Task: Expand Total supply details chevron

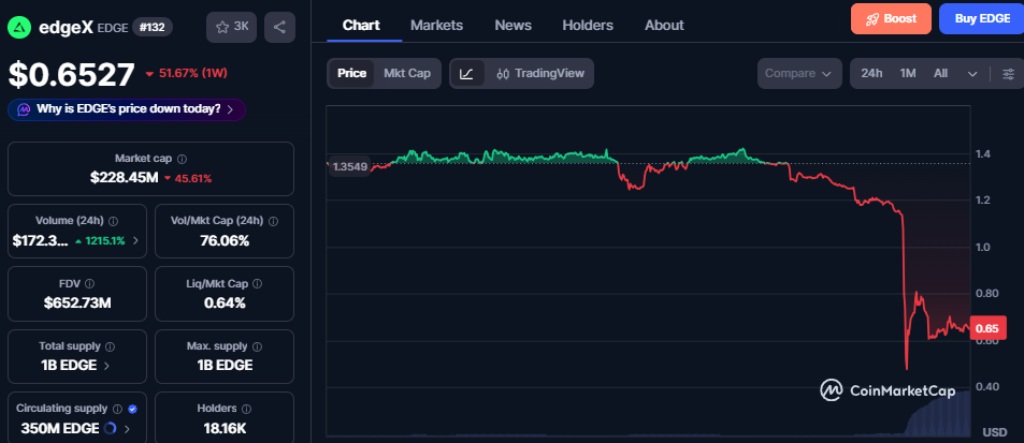Action: (106, 365)
